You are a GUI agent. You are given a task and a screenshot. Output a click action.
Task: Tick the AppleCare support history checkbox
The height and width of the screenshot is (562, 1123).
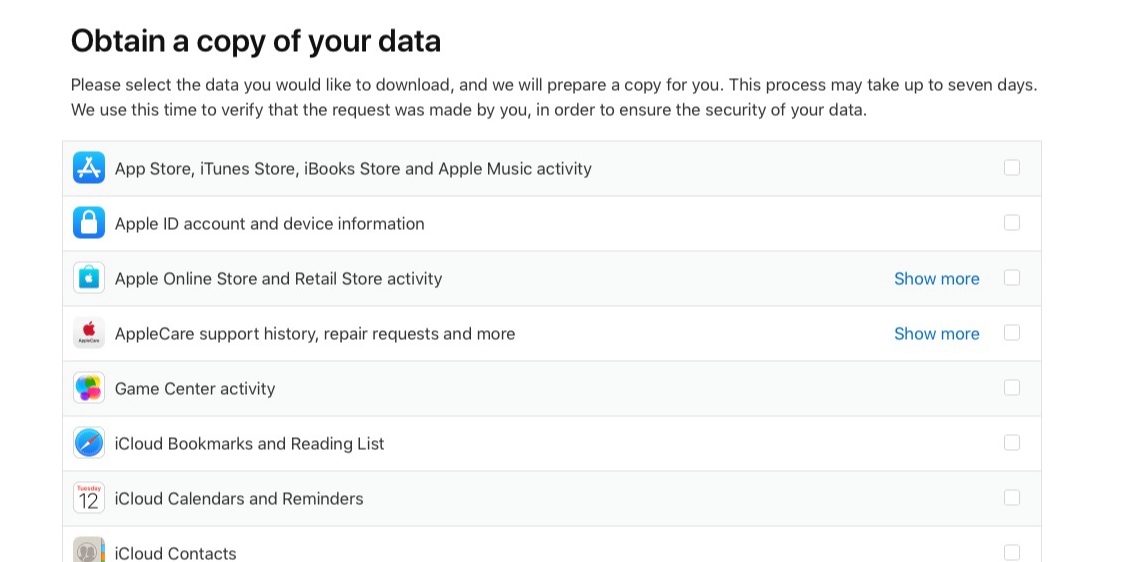coord(1012,333)
